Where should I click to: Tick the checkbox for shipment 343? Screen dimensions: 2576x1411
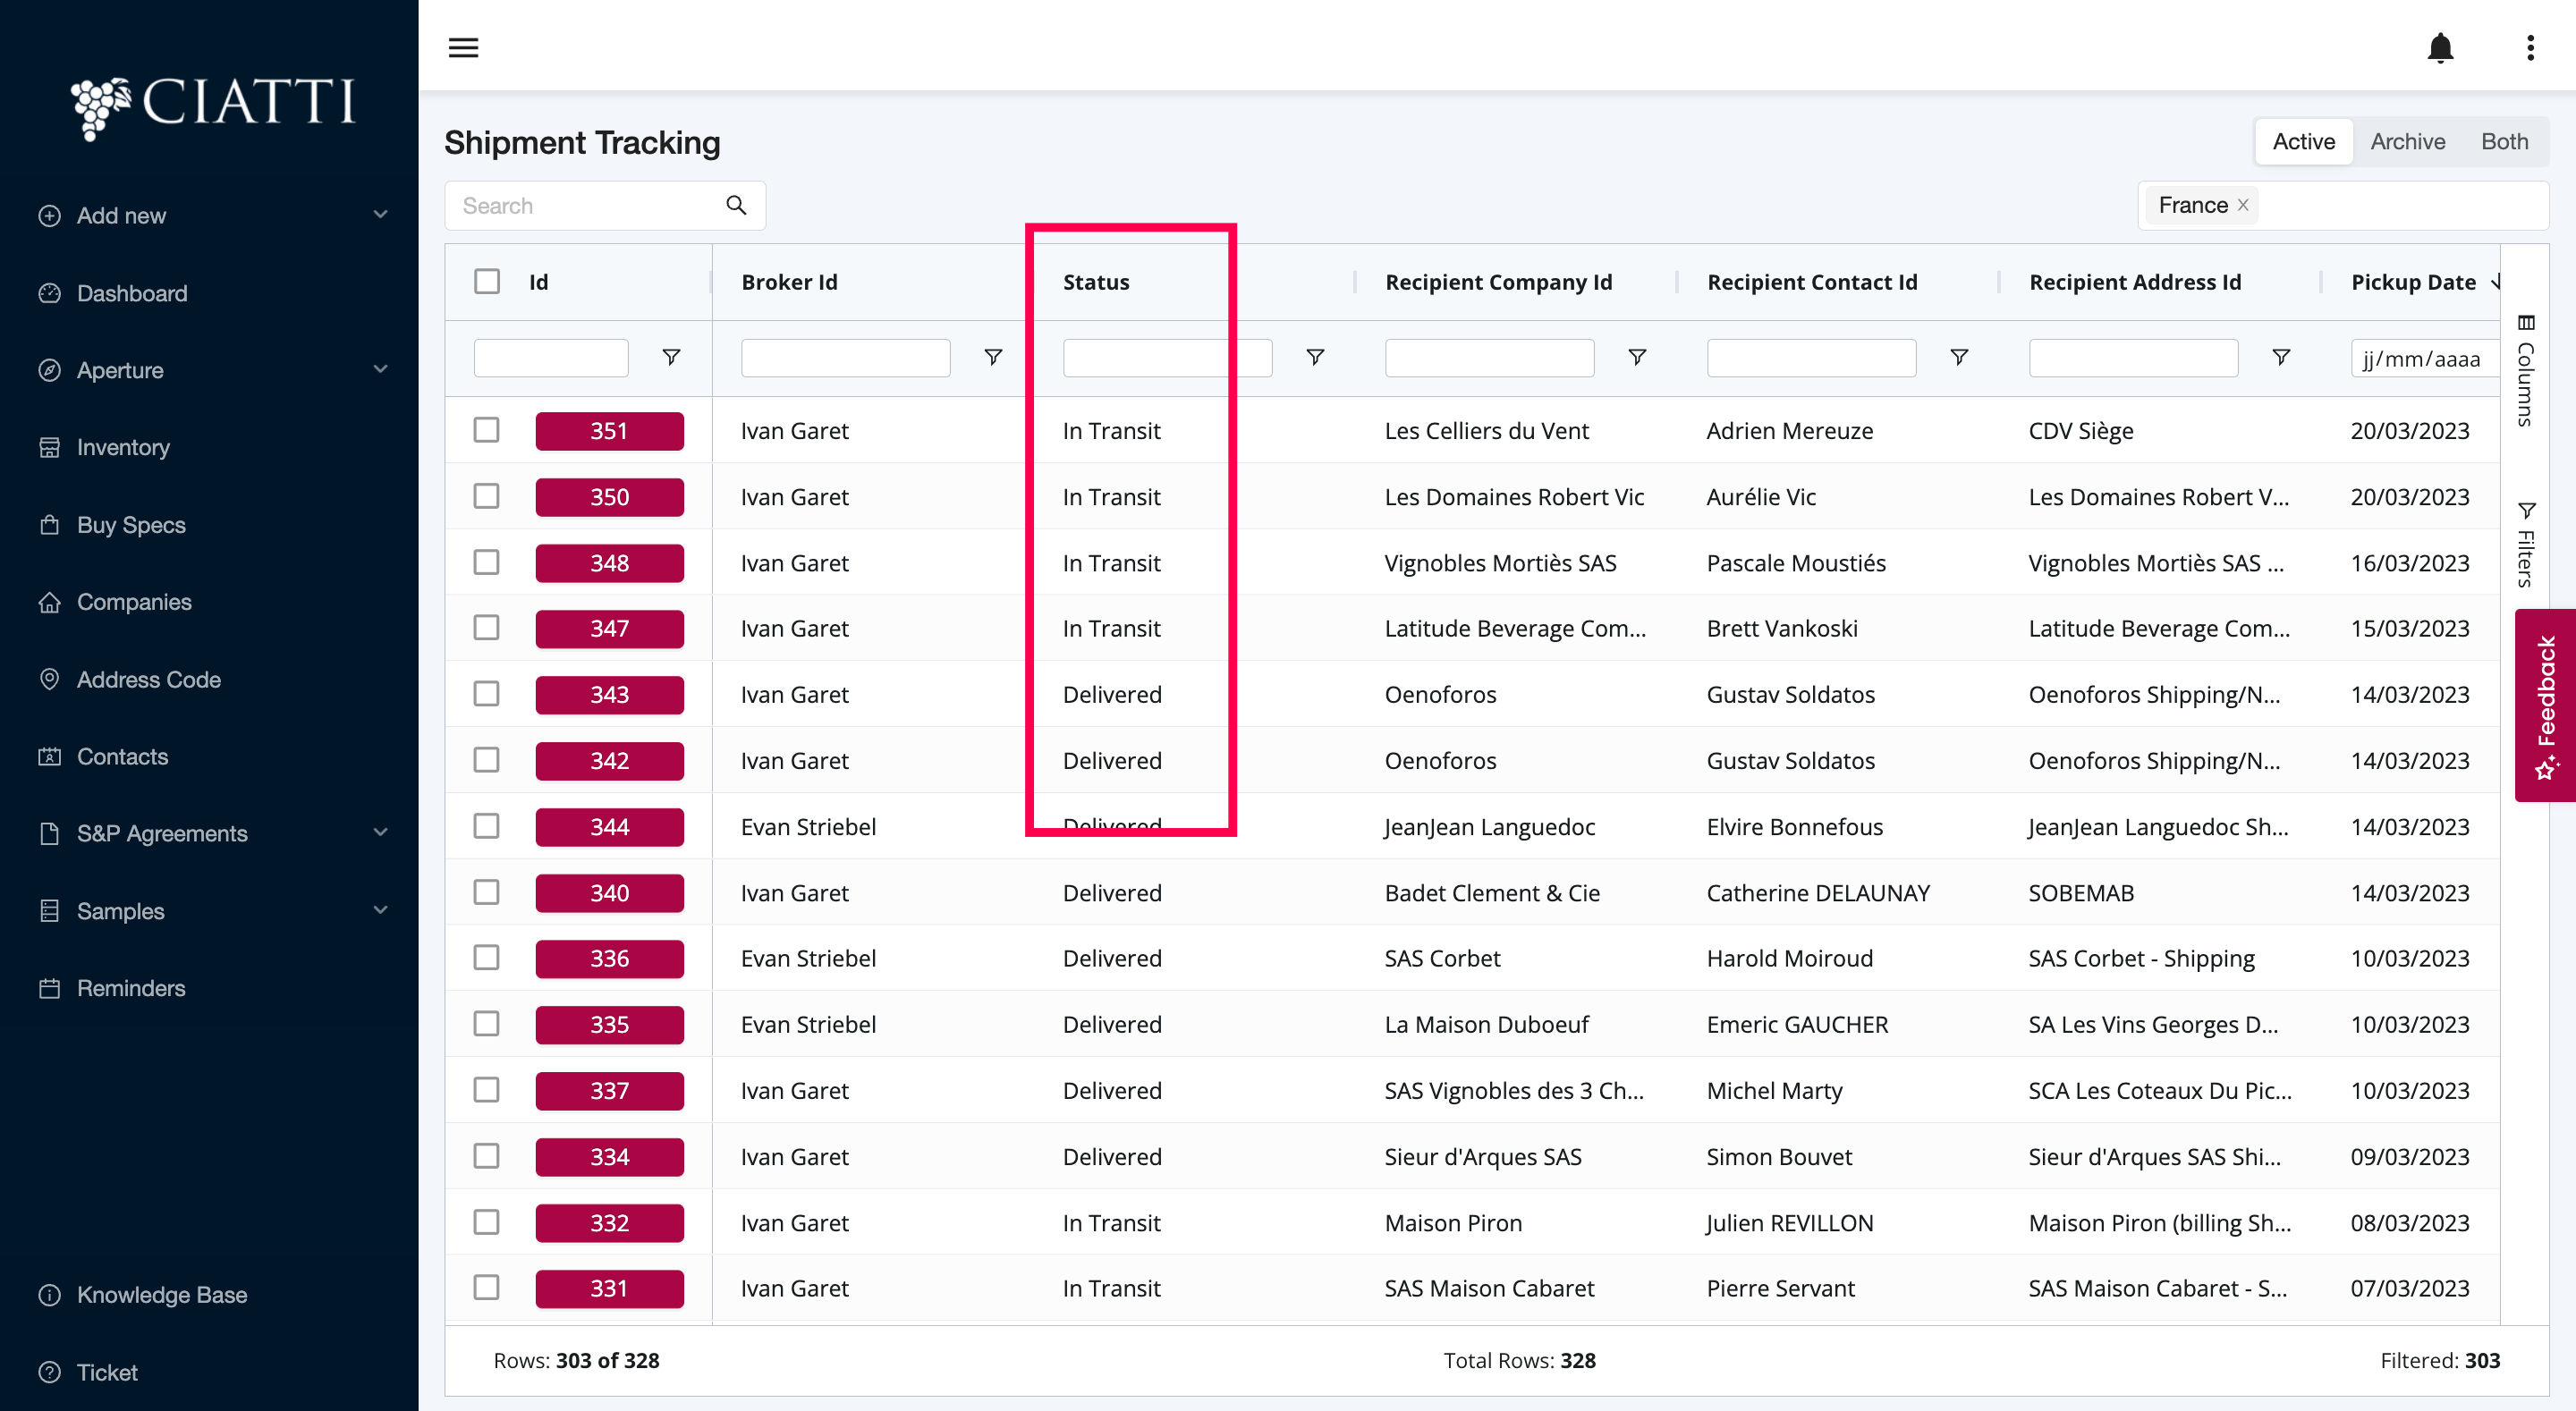coord(487,694)
